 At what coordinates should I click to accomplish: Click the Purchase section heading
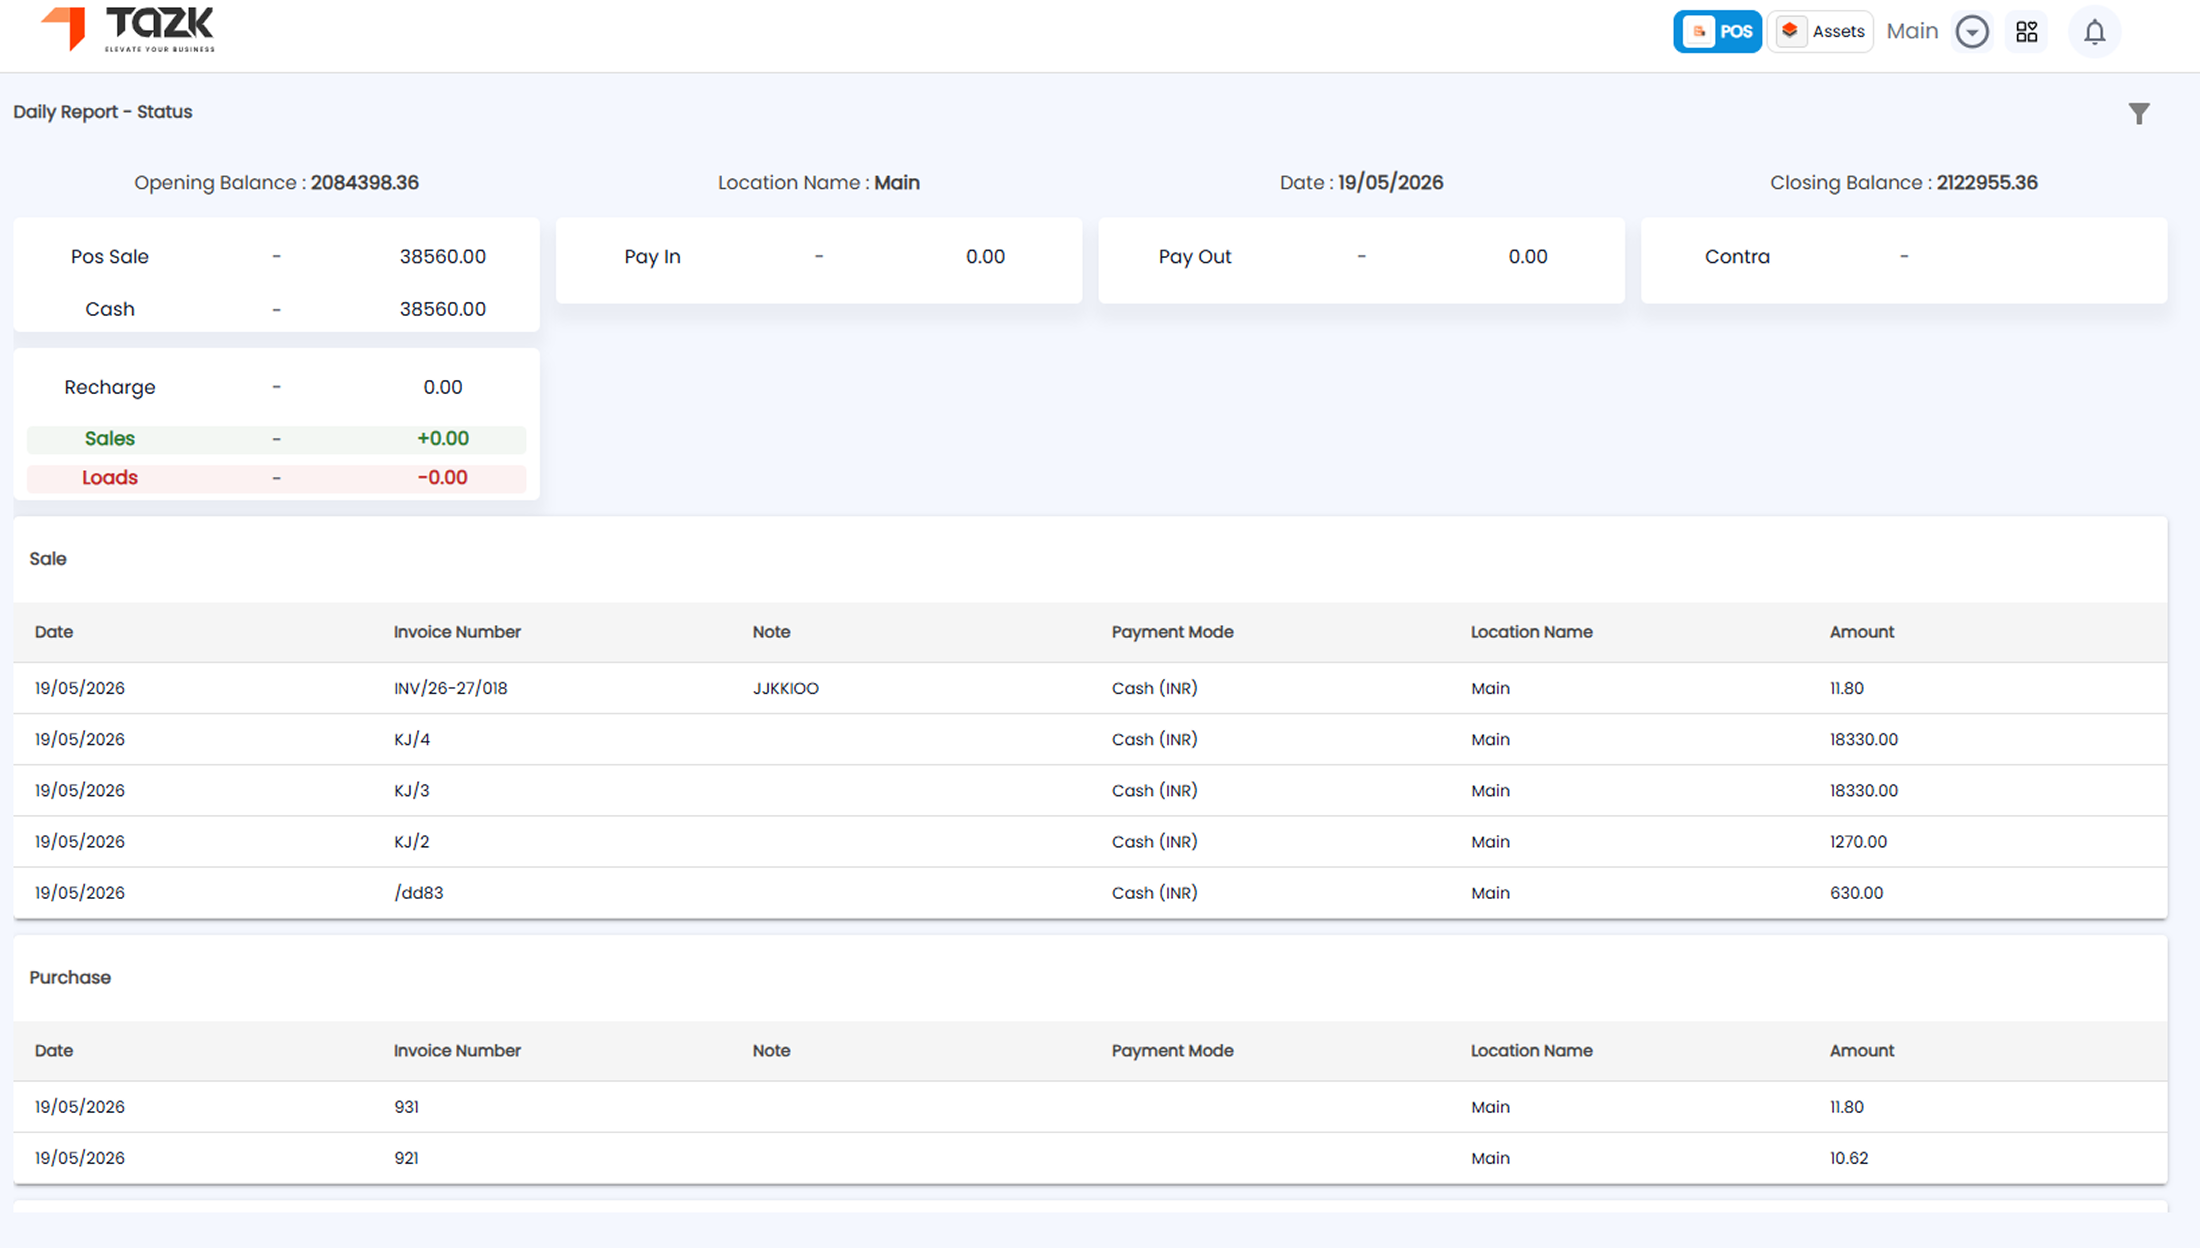click(x=70, y=977)
